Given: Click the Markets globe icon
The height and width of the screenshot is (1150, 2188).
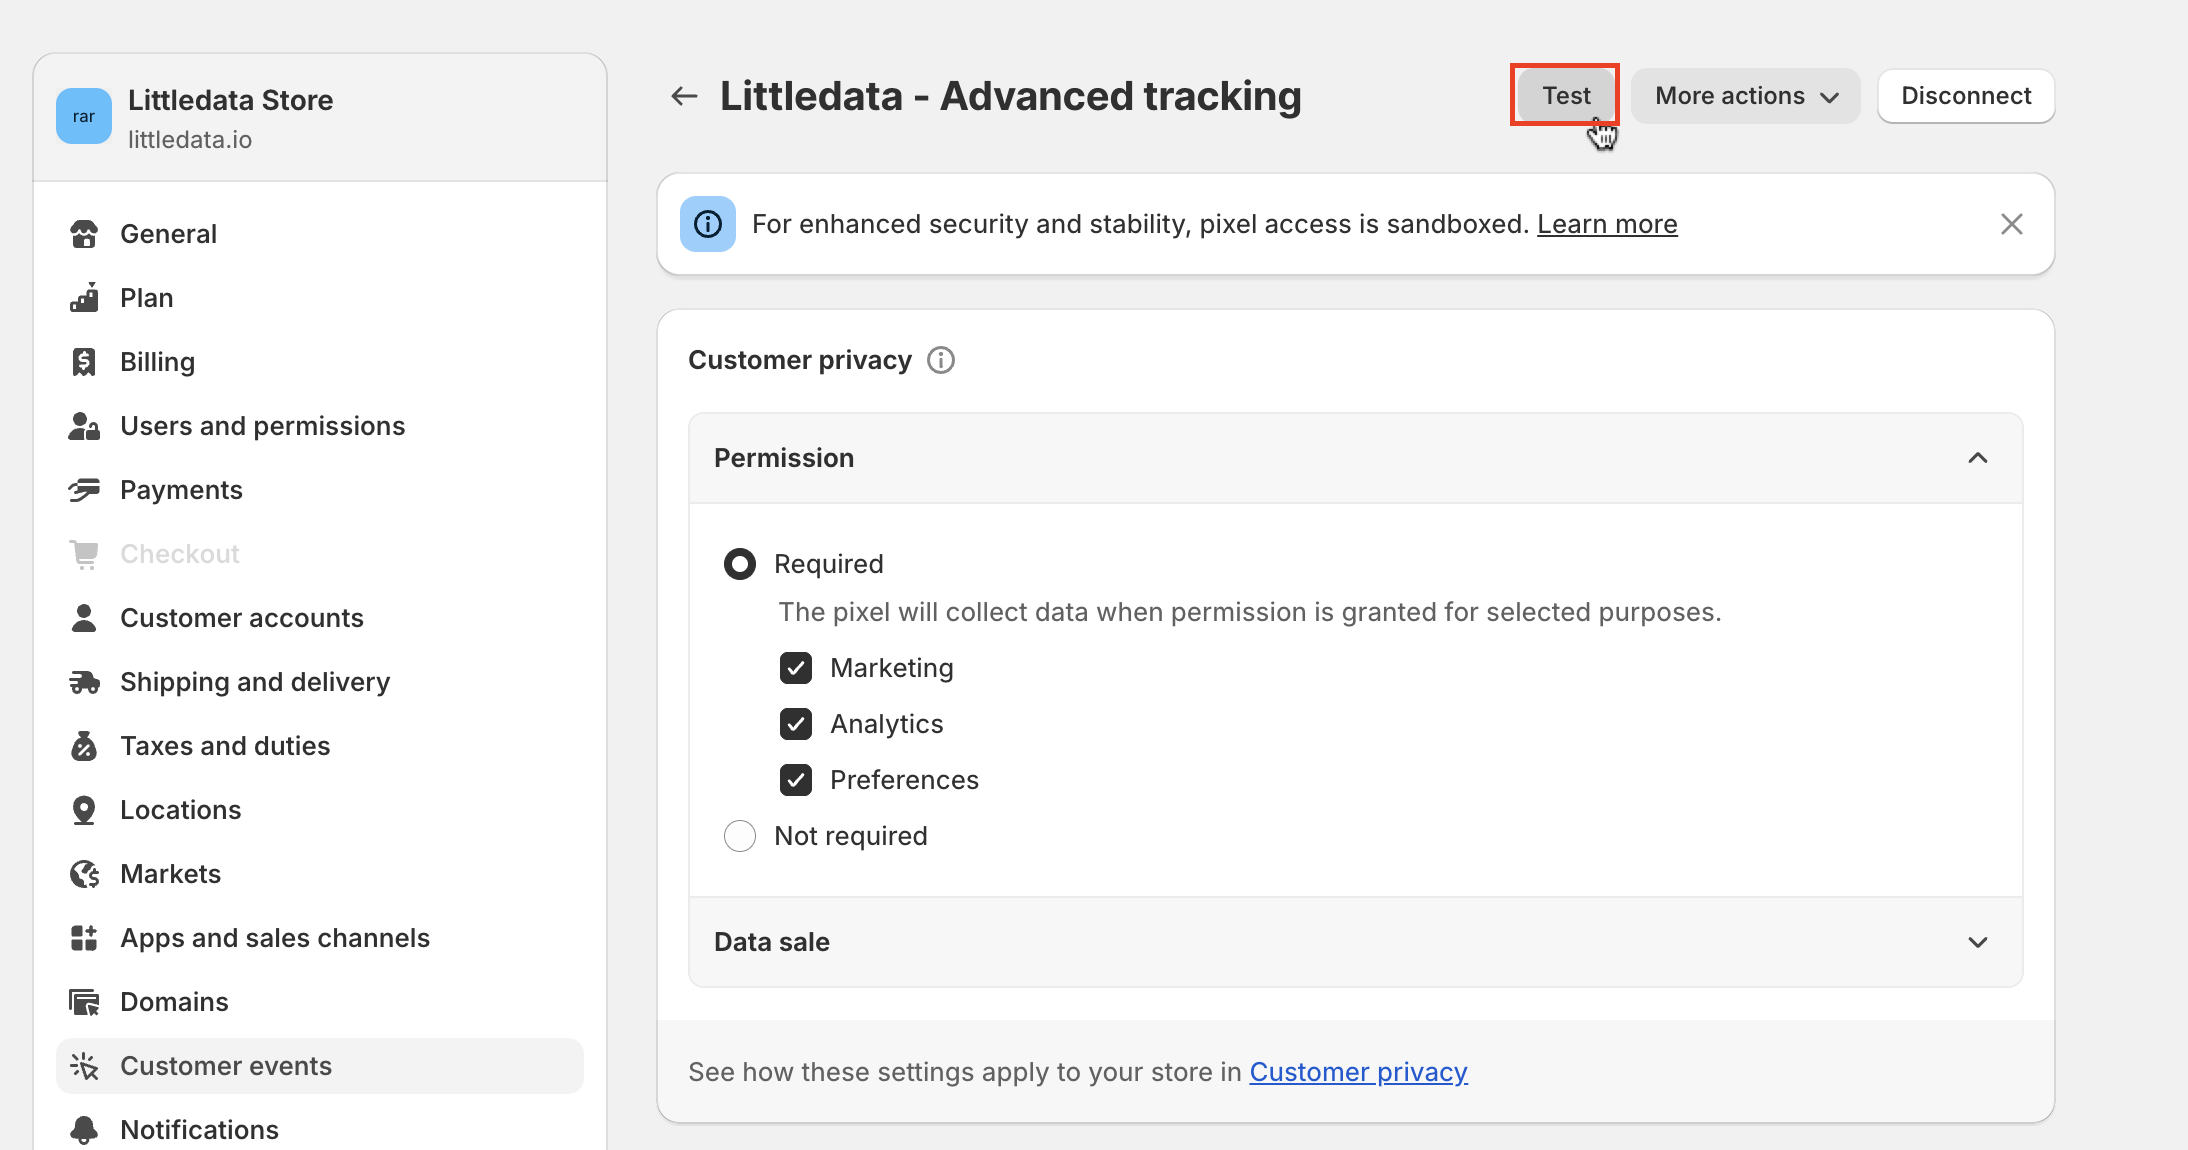Looking at the screenshot, I should [x=84, y=874].
